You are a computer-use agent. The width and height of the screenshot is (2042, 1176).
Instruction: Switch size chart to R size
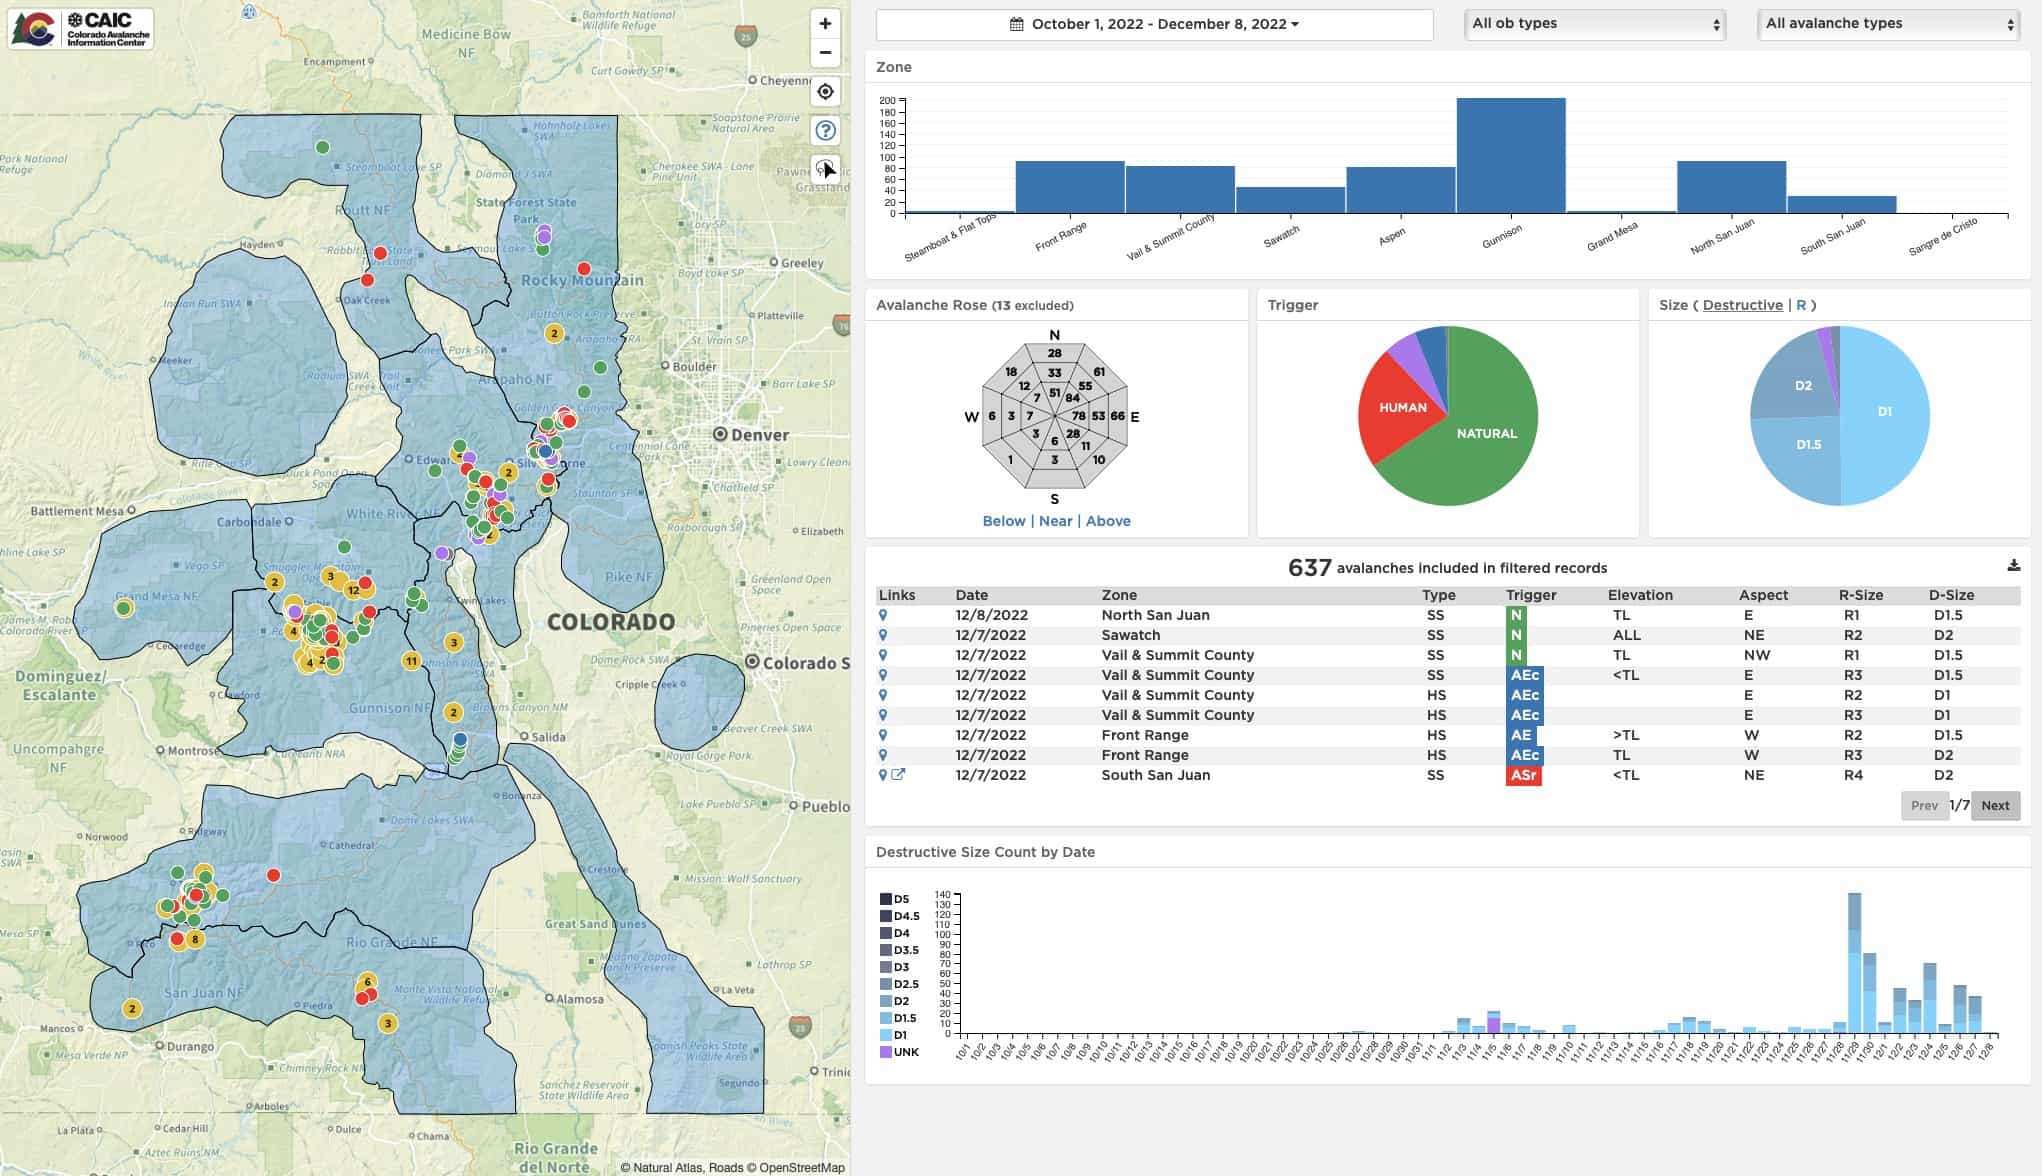point(1801,305)
